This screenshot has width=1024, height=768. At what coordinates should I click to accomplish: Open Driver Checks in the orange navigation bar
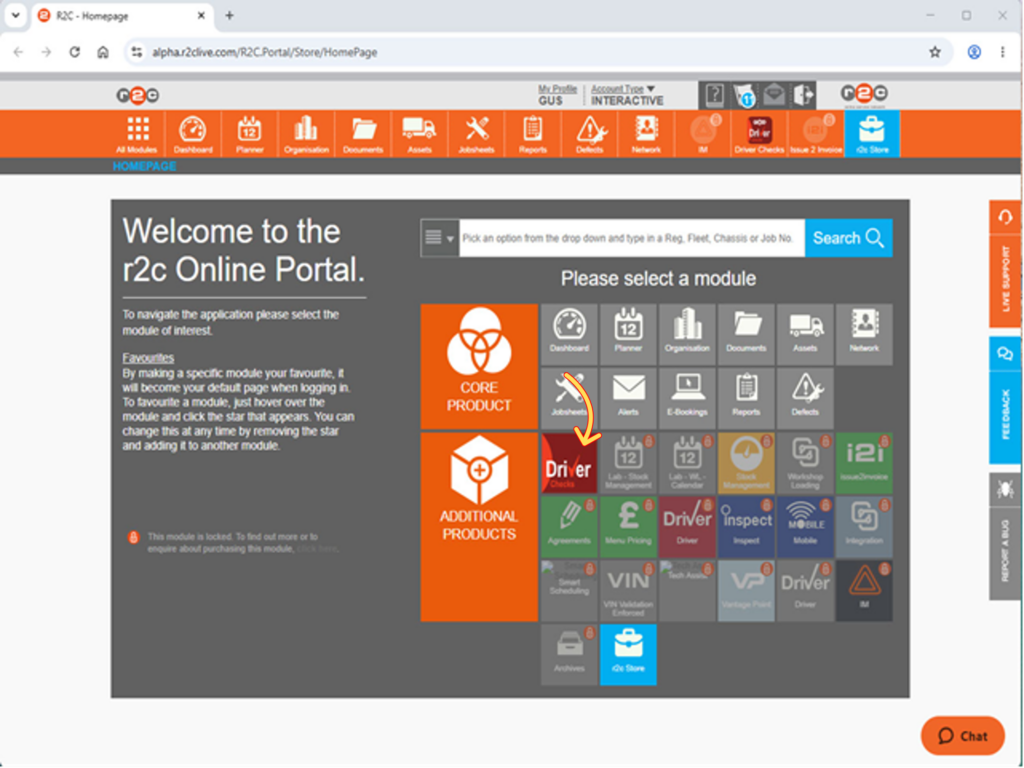pos(759,134)
